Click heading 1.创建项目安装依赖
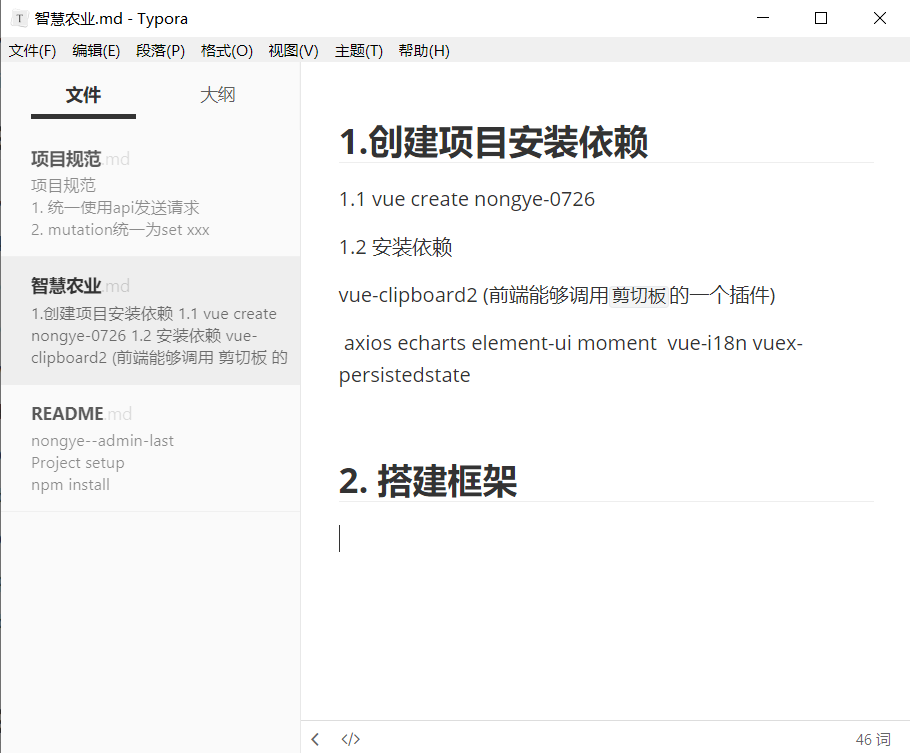 pyautogui.click(x=494, y=142)
